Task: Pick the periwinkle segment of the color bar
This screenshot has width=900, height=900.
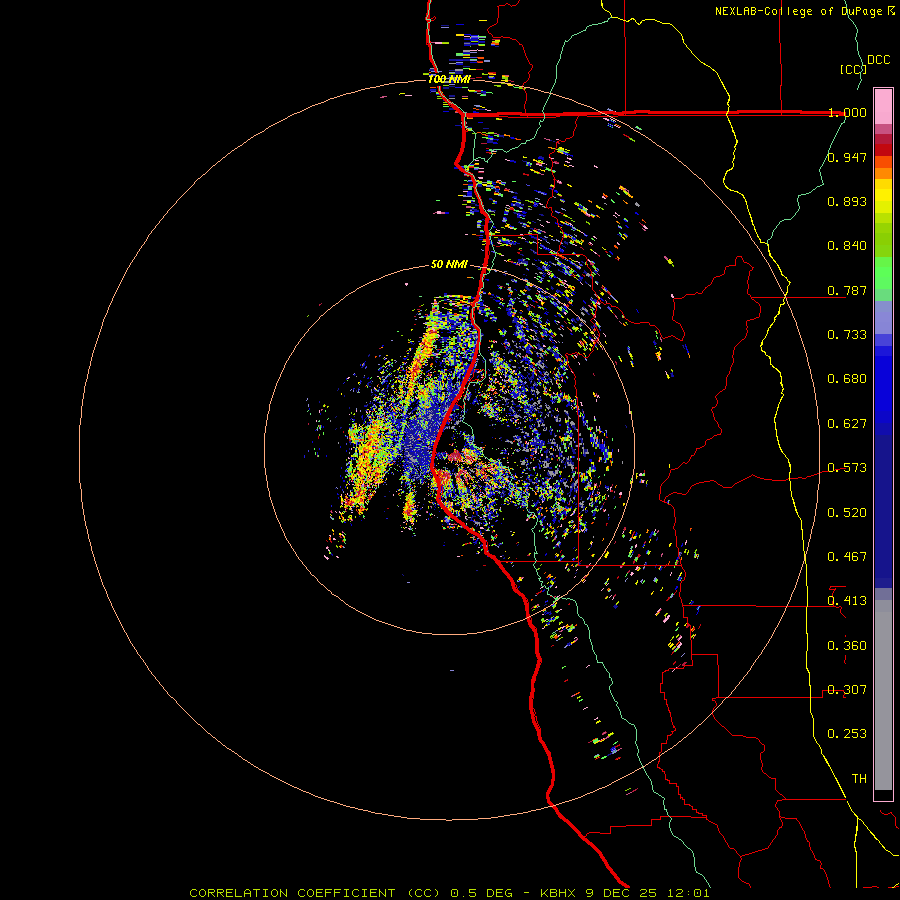Action: click(x=883, y=317)
